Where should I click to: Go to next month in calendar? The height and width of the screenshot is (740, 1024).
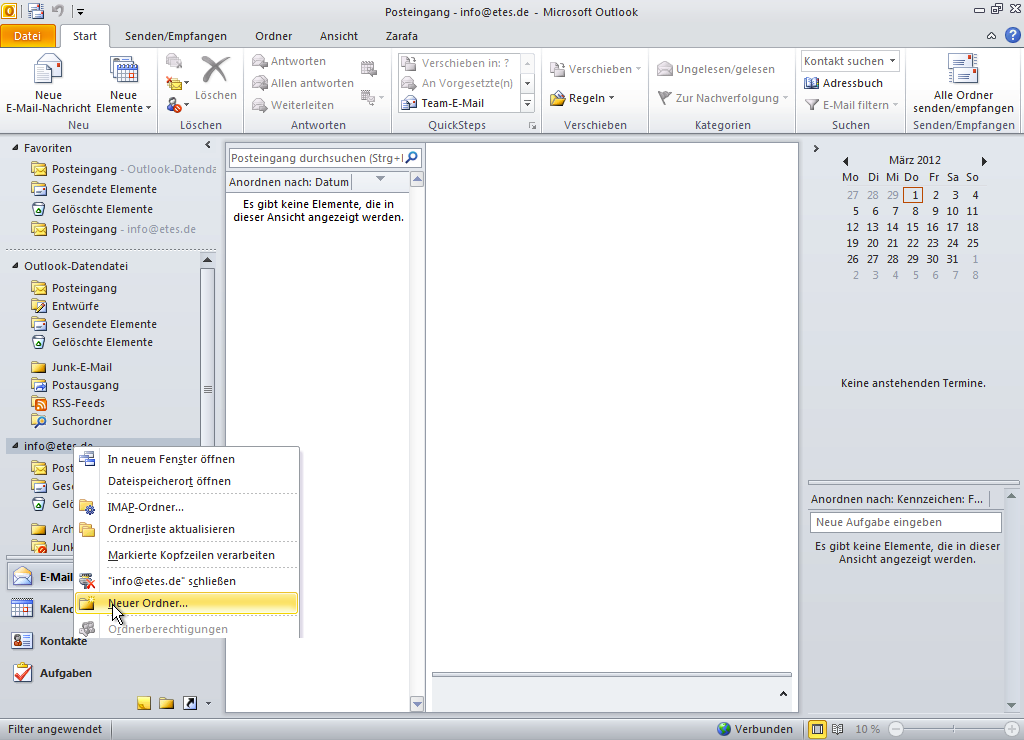[984, 161]
